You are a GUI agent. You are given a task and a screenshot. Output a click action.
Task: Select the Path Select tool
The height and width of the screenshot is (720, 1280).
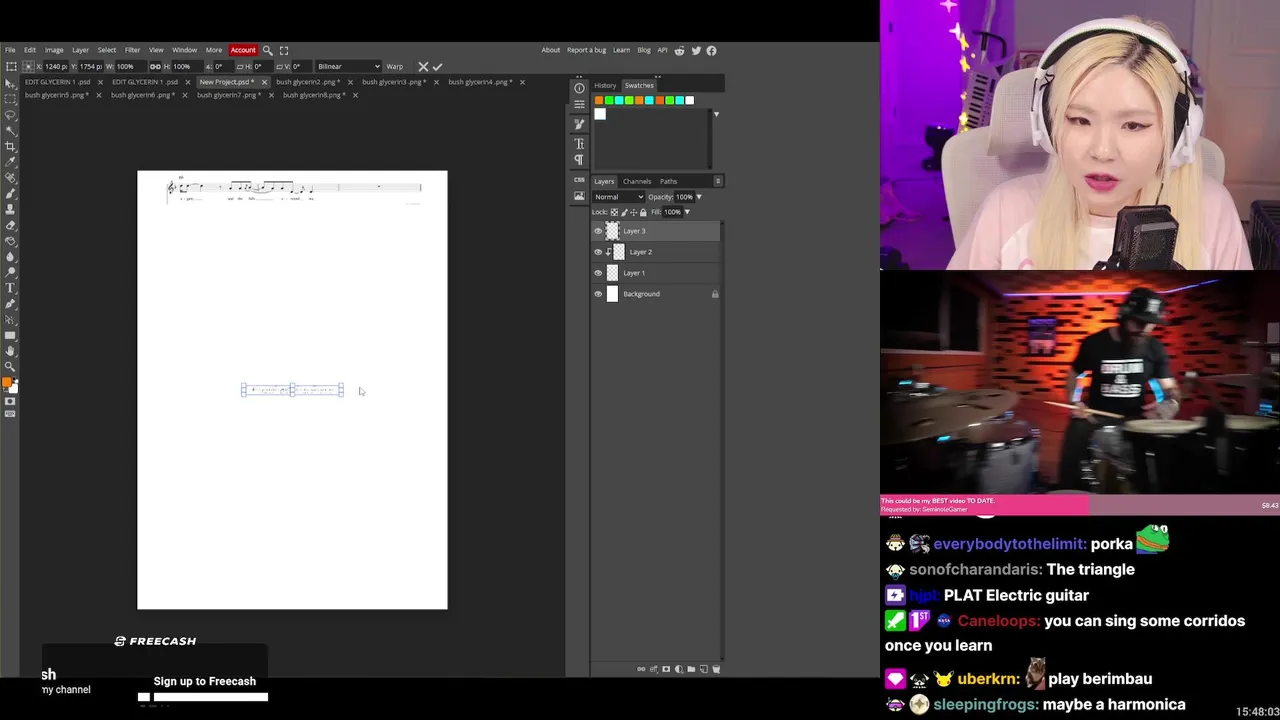[x=10, y=320]
